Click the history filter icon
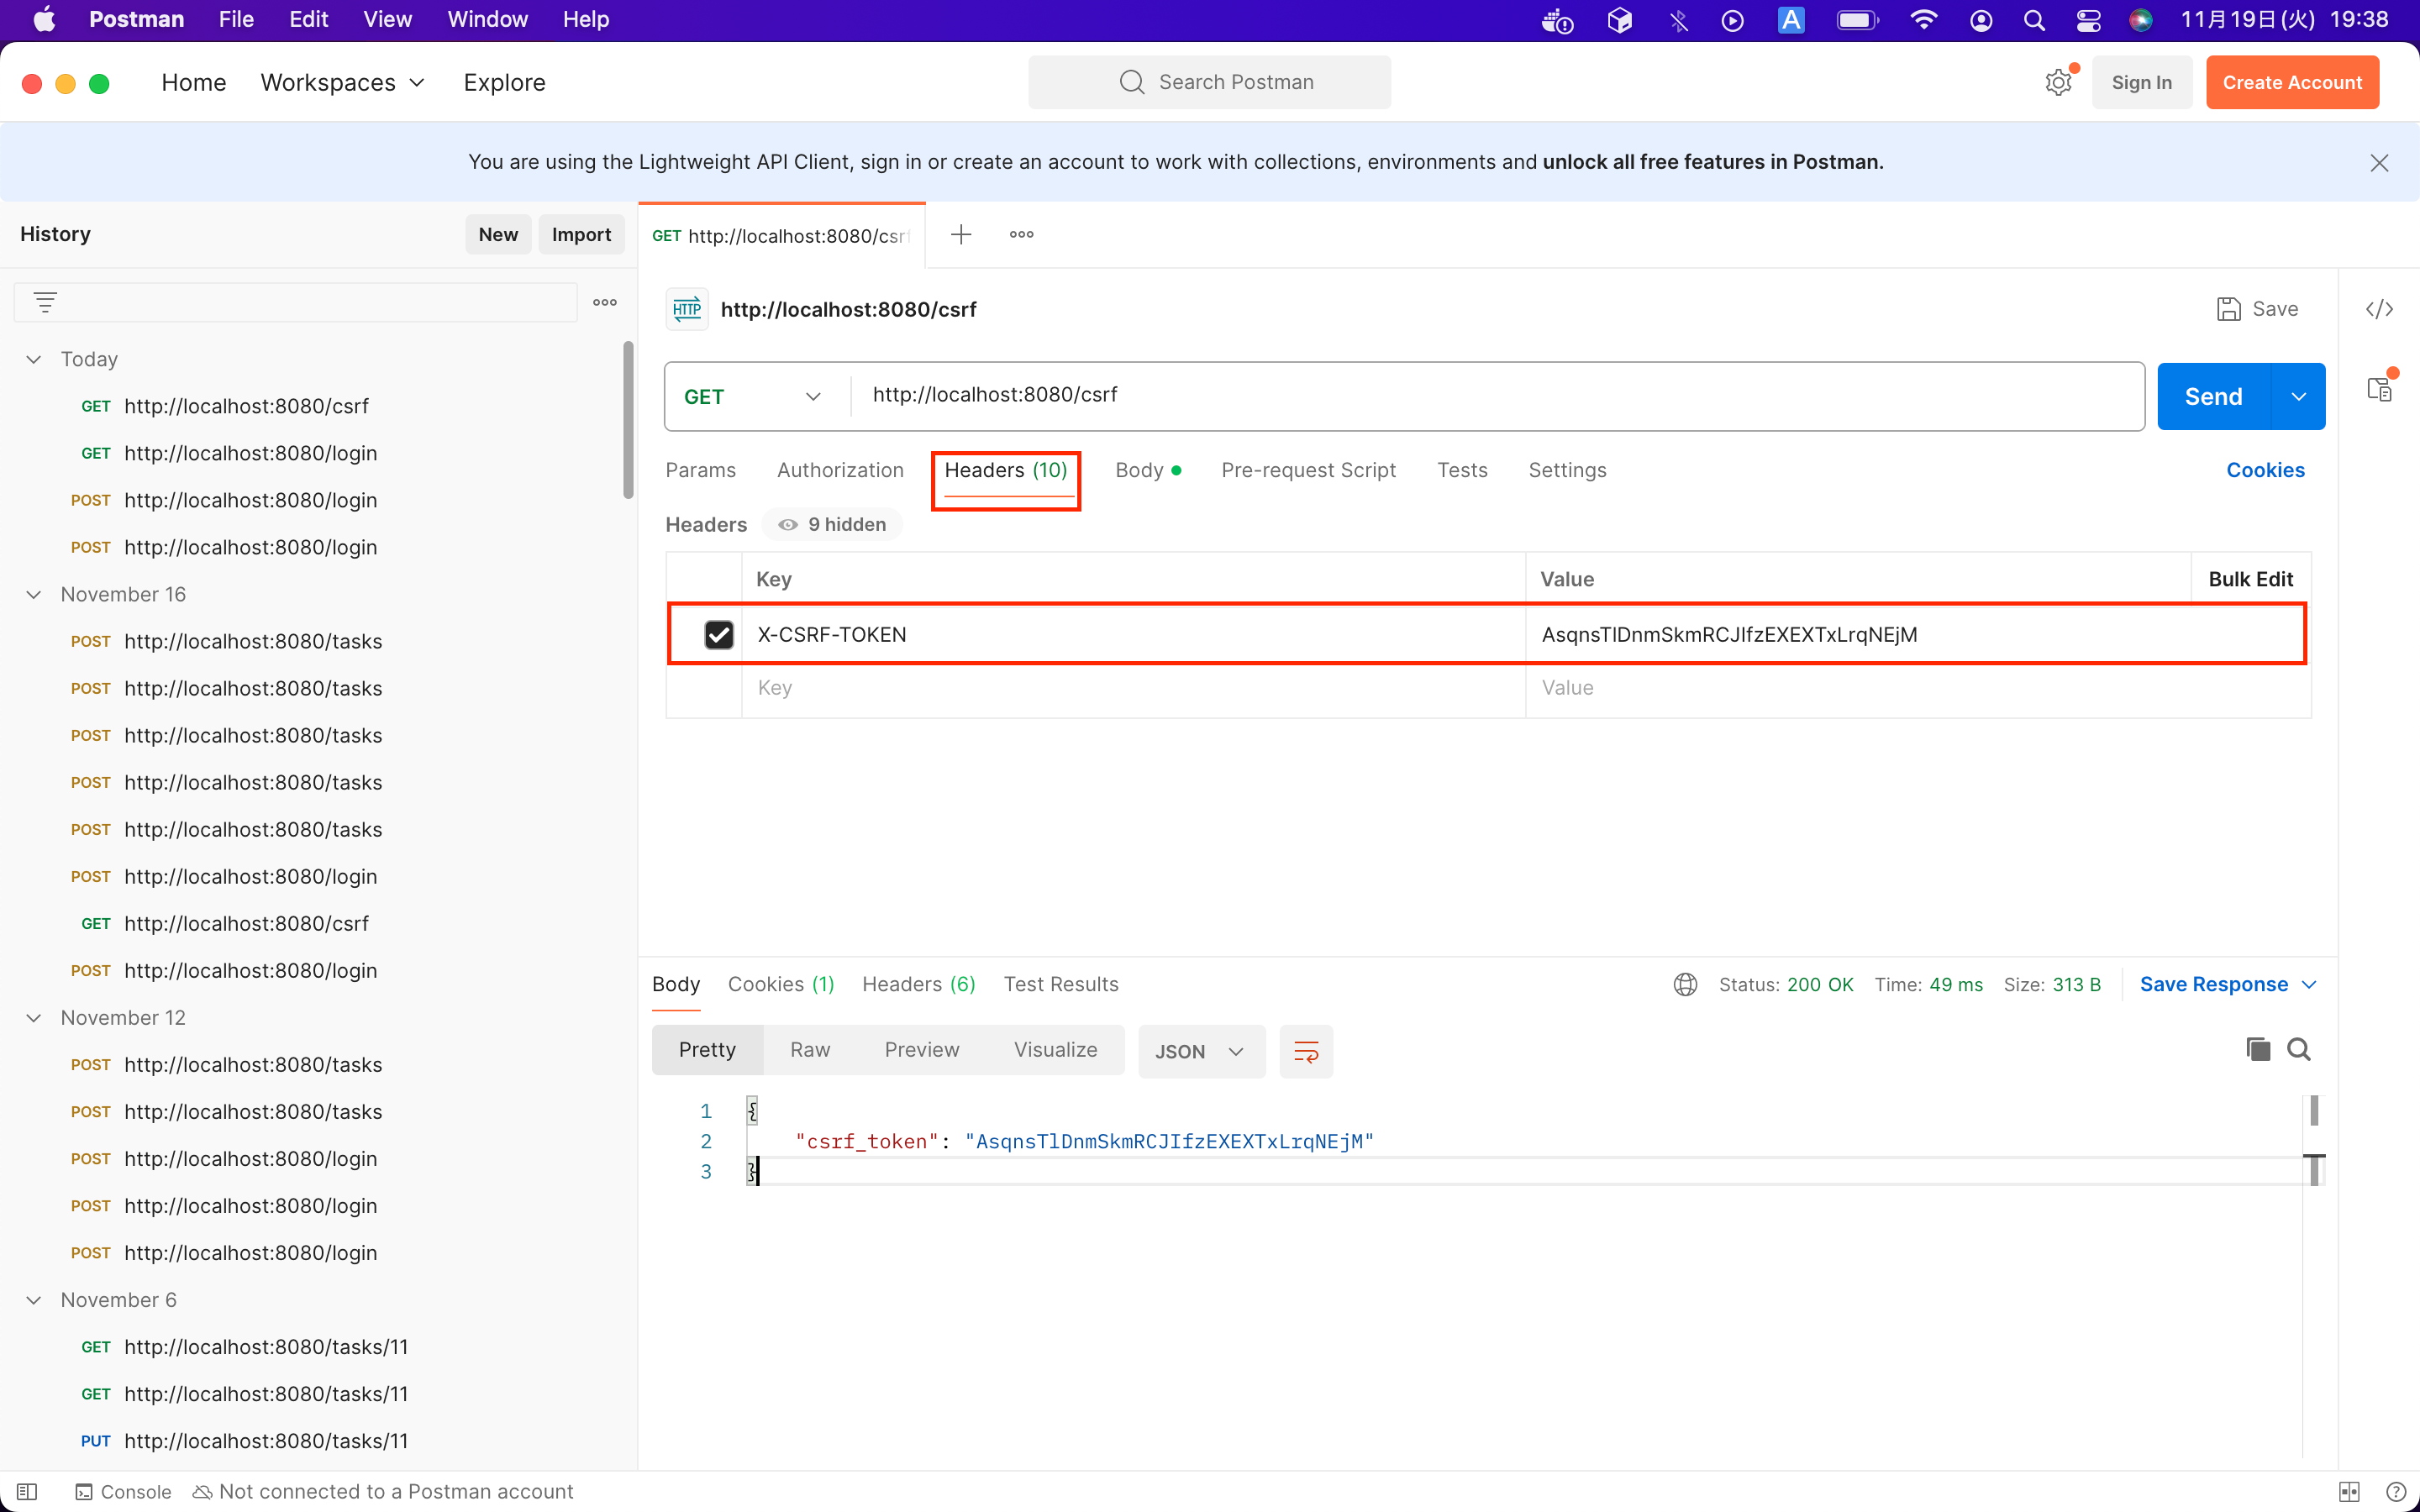The image size is (2420, 1512). point(45,302)
